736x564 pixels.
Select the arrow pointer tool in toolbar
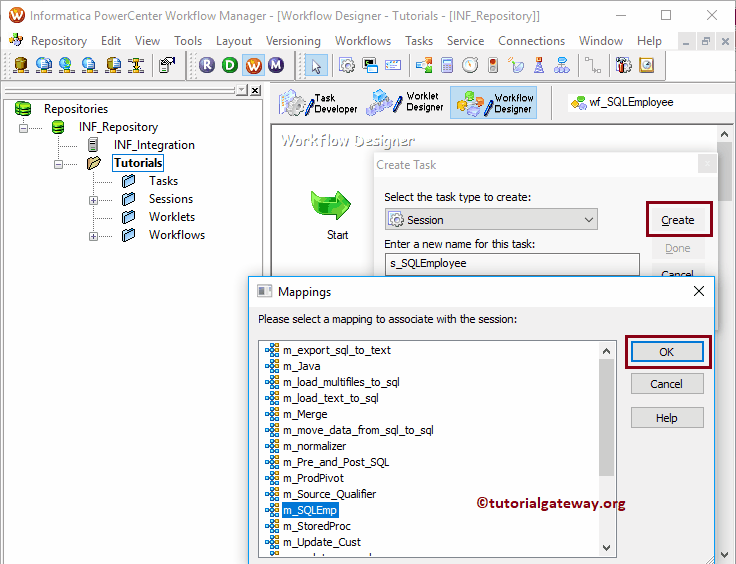[x=316, y=65]
